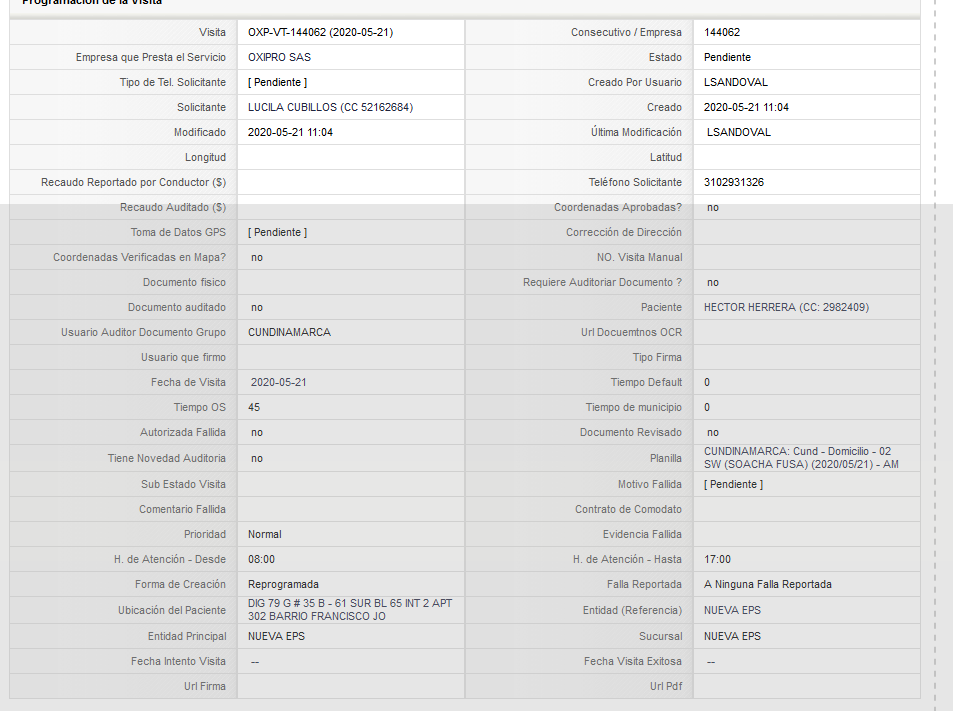This screenshot has width=953, height=711.
Task: Click the Estado Pendiente value
Action: tap(728, 57)
